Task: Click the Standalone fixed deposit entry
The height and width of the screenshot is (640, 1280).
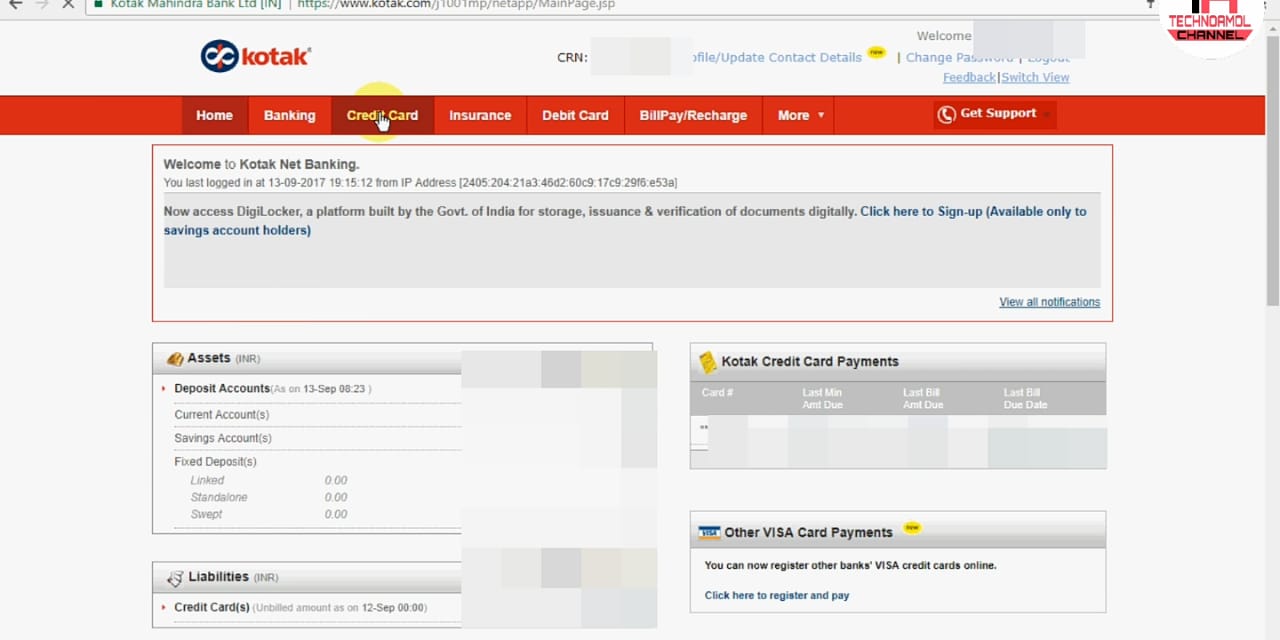Action: point(219,497)
